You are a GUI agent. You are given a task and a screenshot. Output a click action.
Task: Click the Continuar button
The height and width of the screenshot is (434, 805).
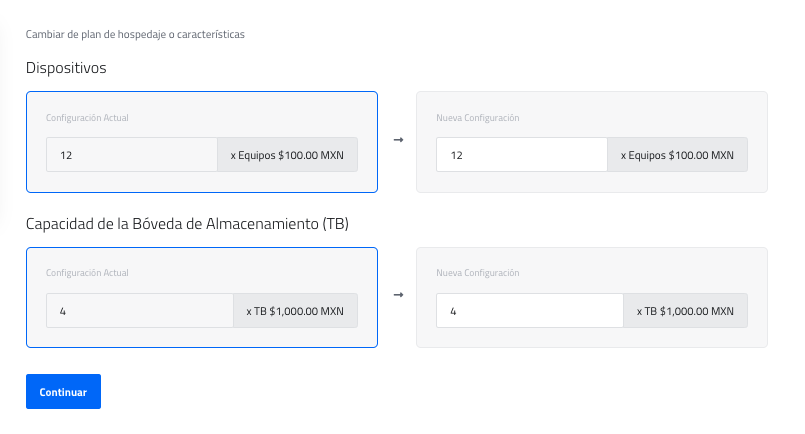(63, 392)
